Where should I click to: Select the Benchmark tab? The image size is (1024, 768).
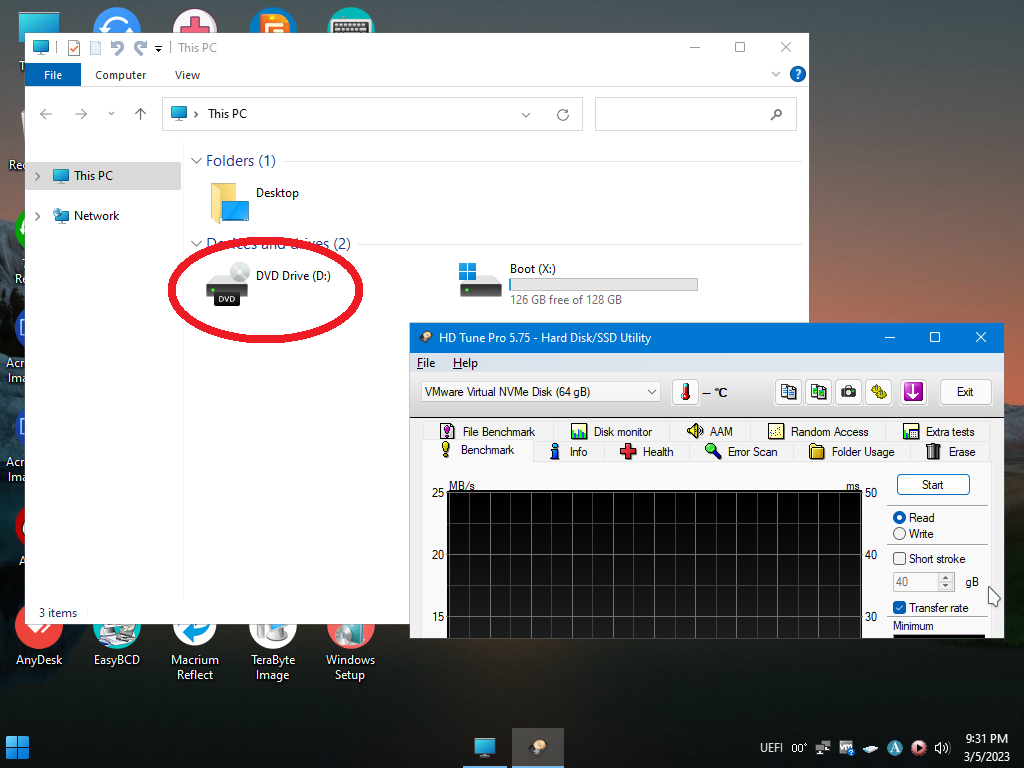pos(477,450)
